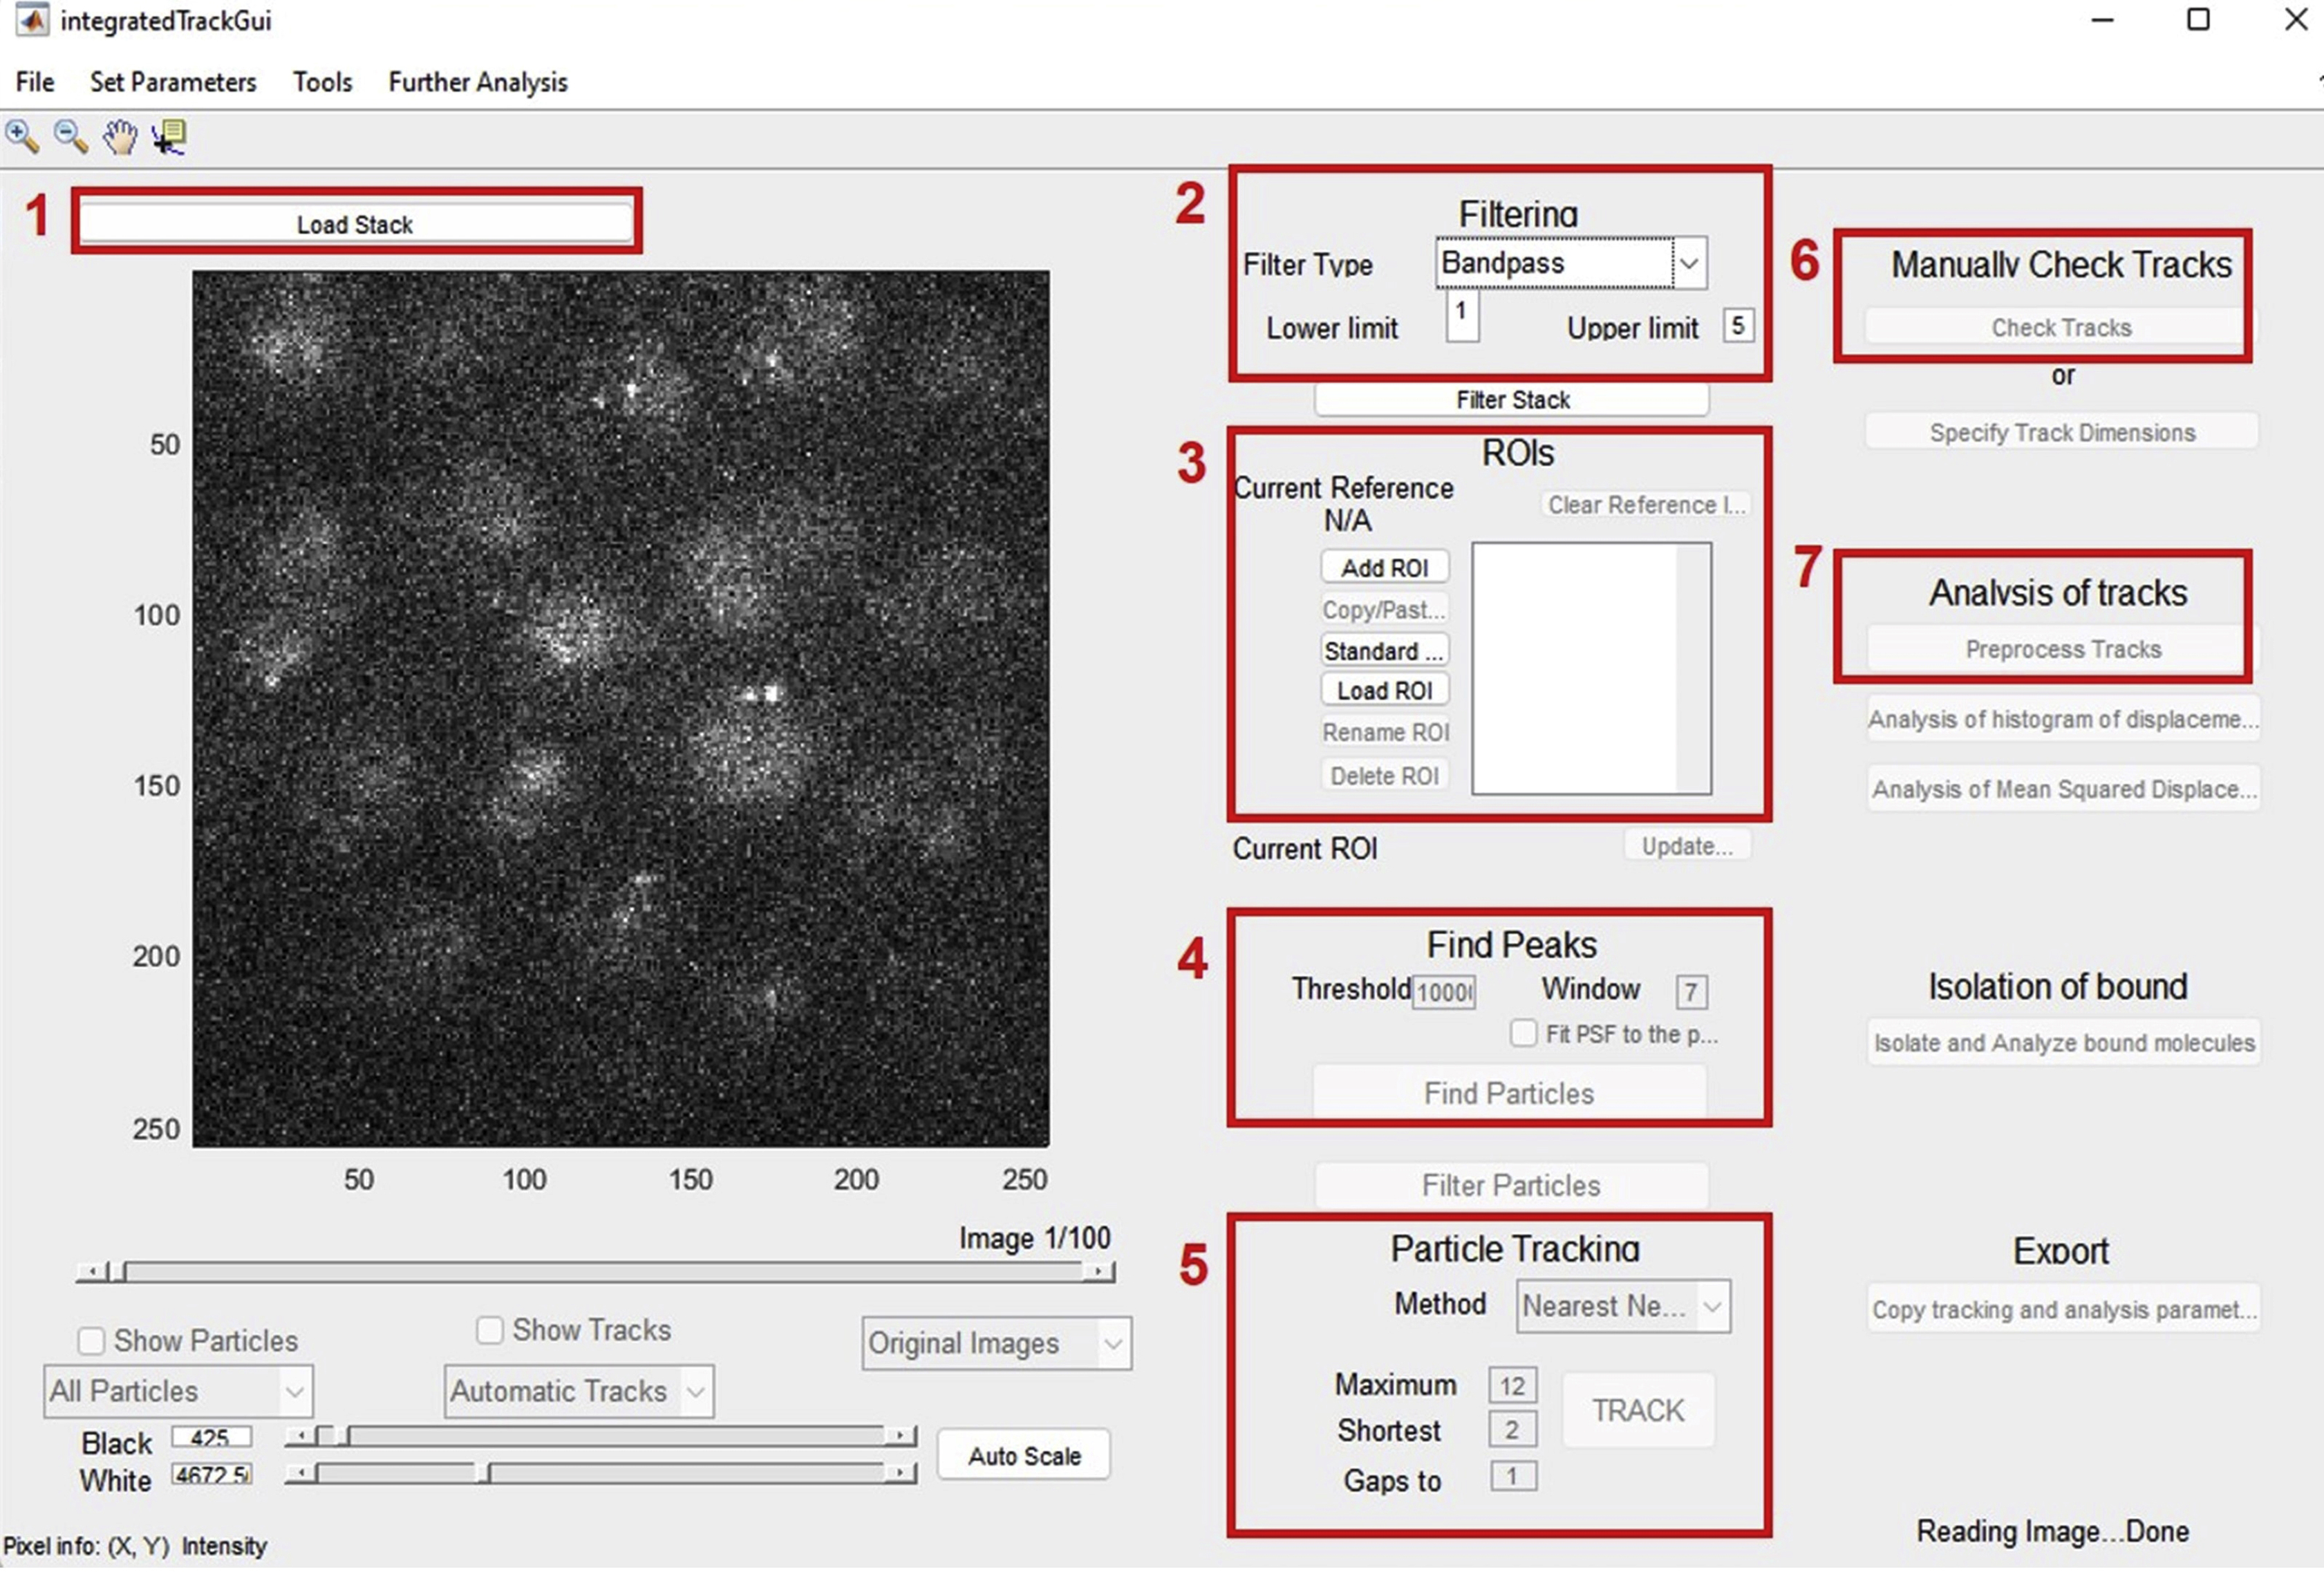The width and height of the screenshot is (2324, 1572).
Task: Open the Original Images dropdown
Action: click(1113, 1344)
